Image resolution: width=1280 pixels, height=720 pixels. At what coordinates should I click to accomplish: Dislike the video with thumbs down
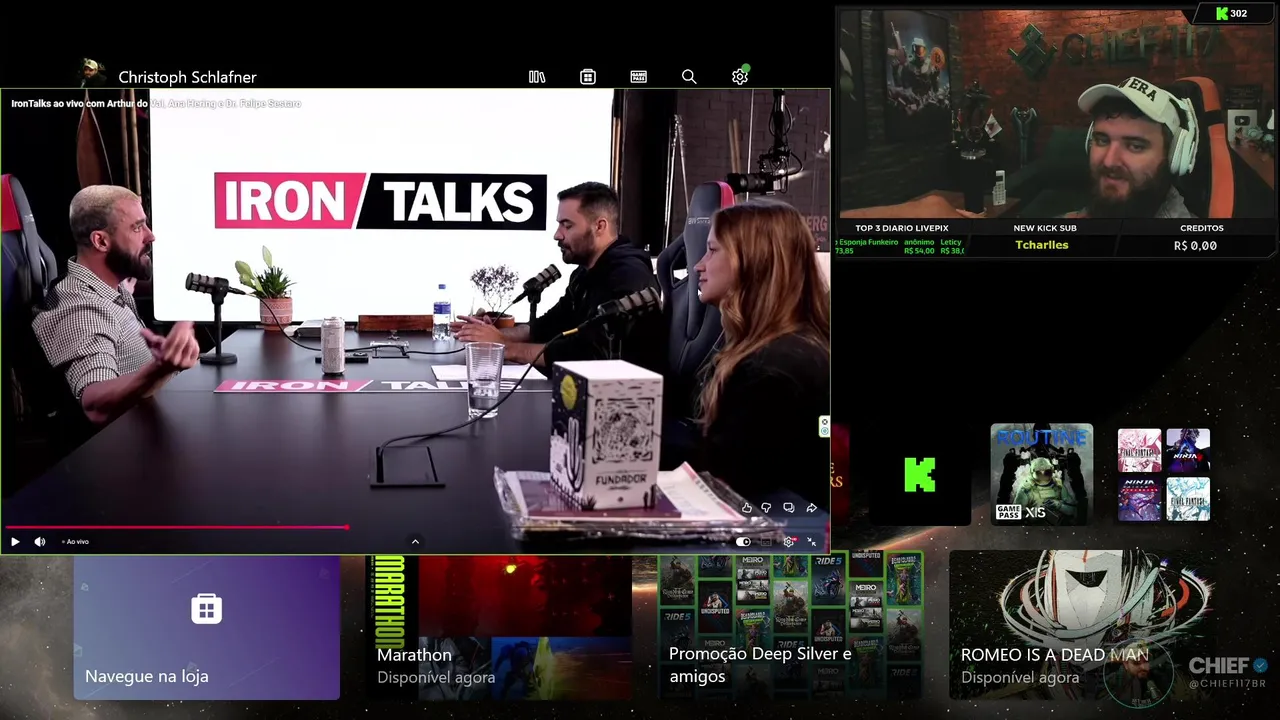[767, 508]
